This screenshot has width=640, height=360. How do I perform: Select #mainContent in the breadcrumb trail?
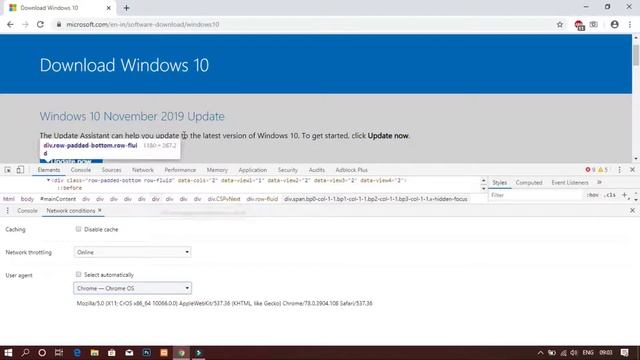[58, 199]
